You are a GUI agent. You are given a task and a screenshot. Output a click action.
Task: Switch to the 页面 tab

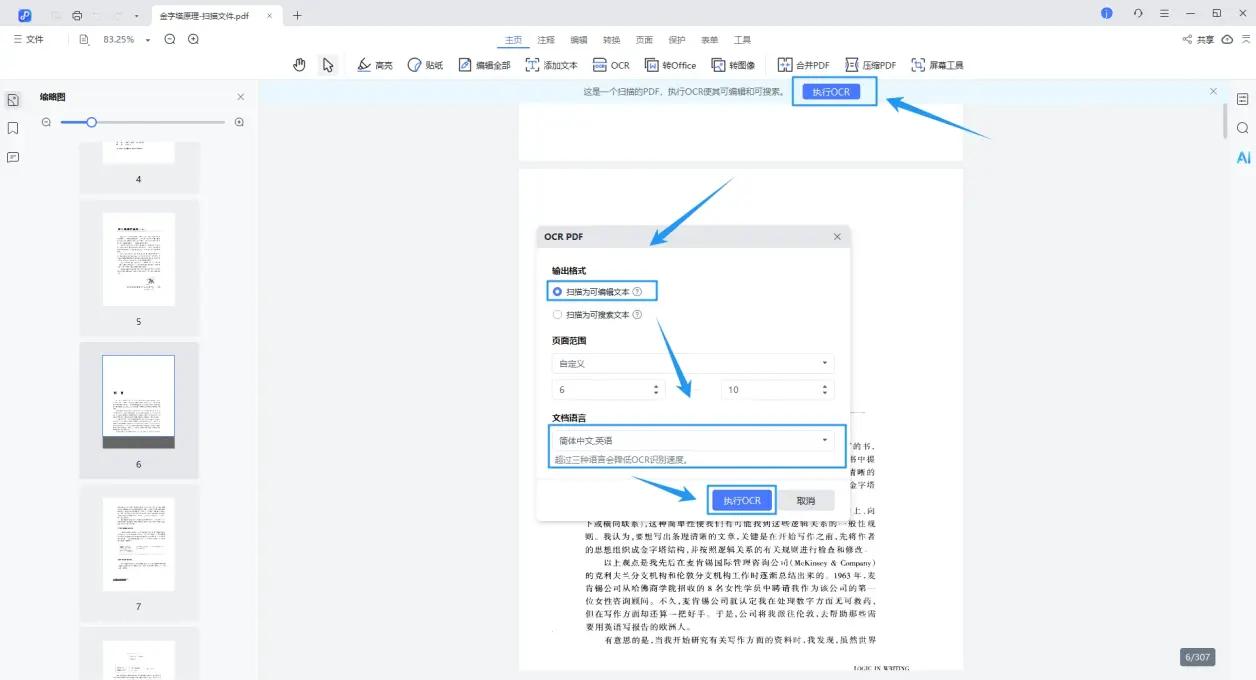click(x=644, y=40)
